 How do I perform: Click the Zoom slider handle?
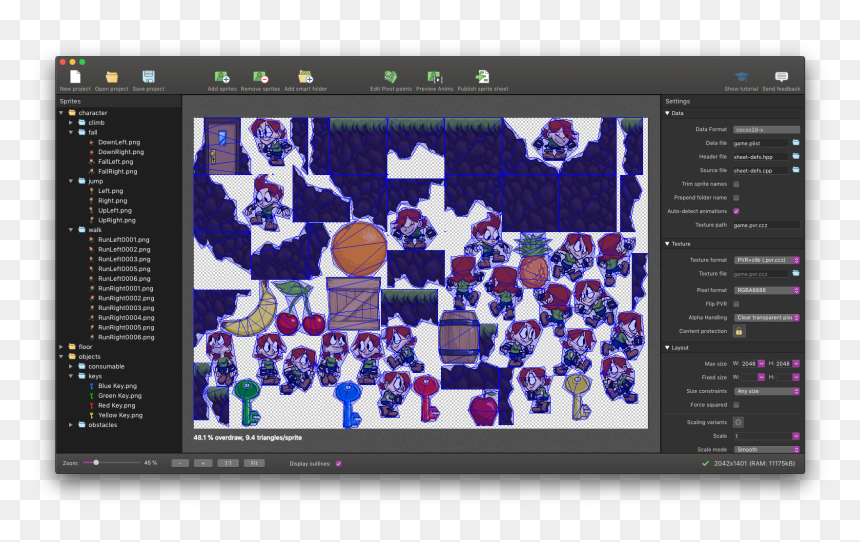tap(96, 463)
